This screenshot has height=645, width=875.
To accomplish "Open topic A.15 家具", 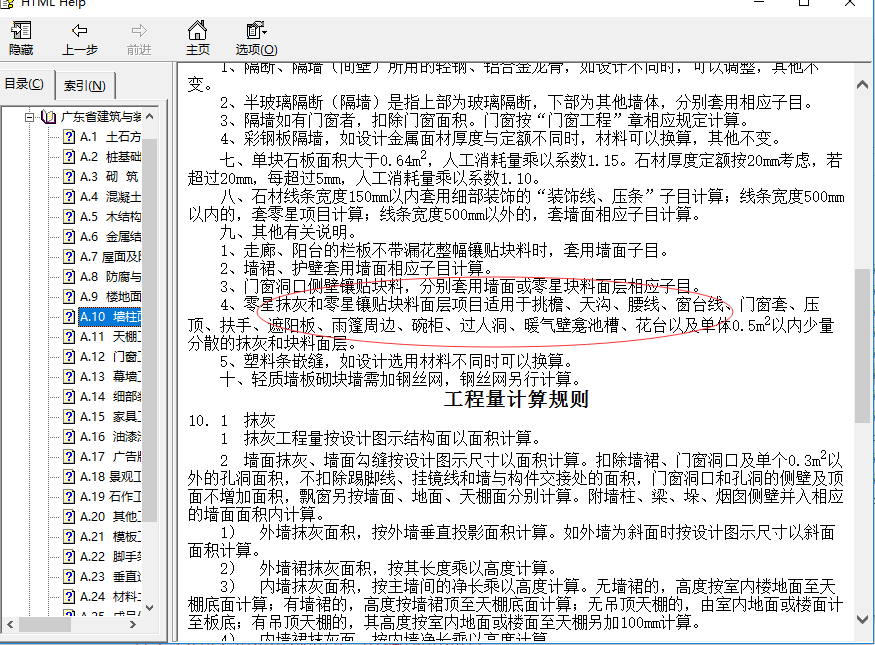I will coord(110,417).
